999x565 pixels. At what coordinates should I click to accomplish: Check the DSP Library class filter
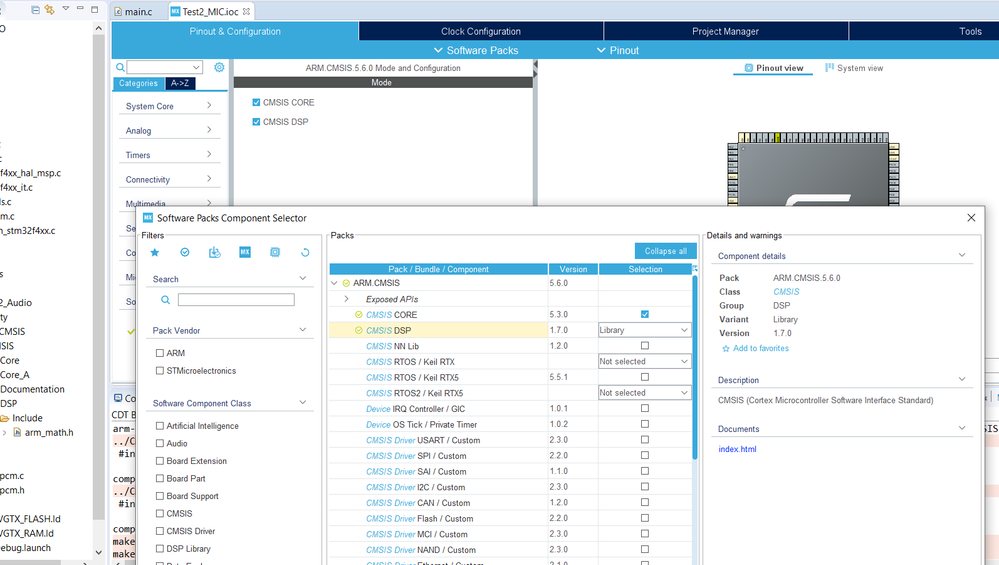tap(160, 548)
